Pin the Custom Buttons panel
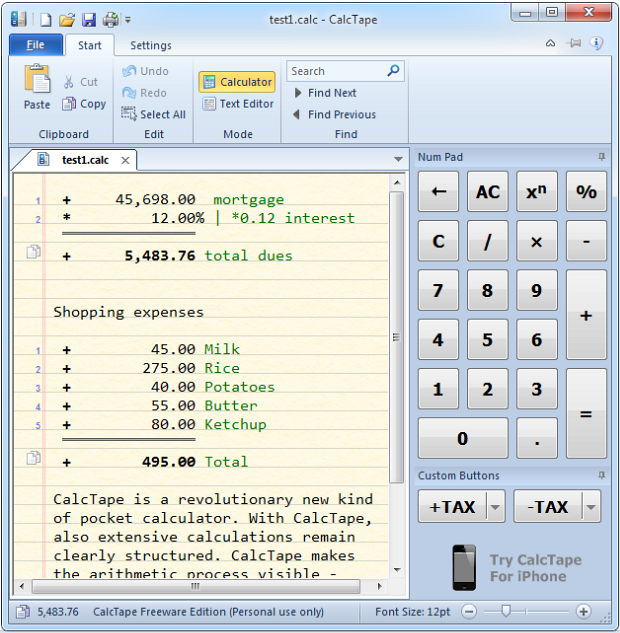620x633 pixels. (601, 475)
